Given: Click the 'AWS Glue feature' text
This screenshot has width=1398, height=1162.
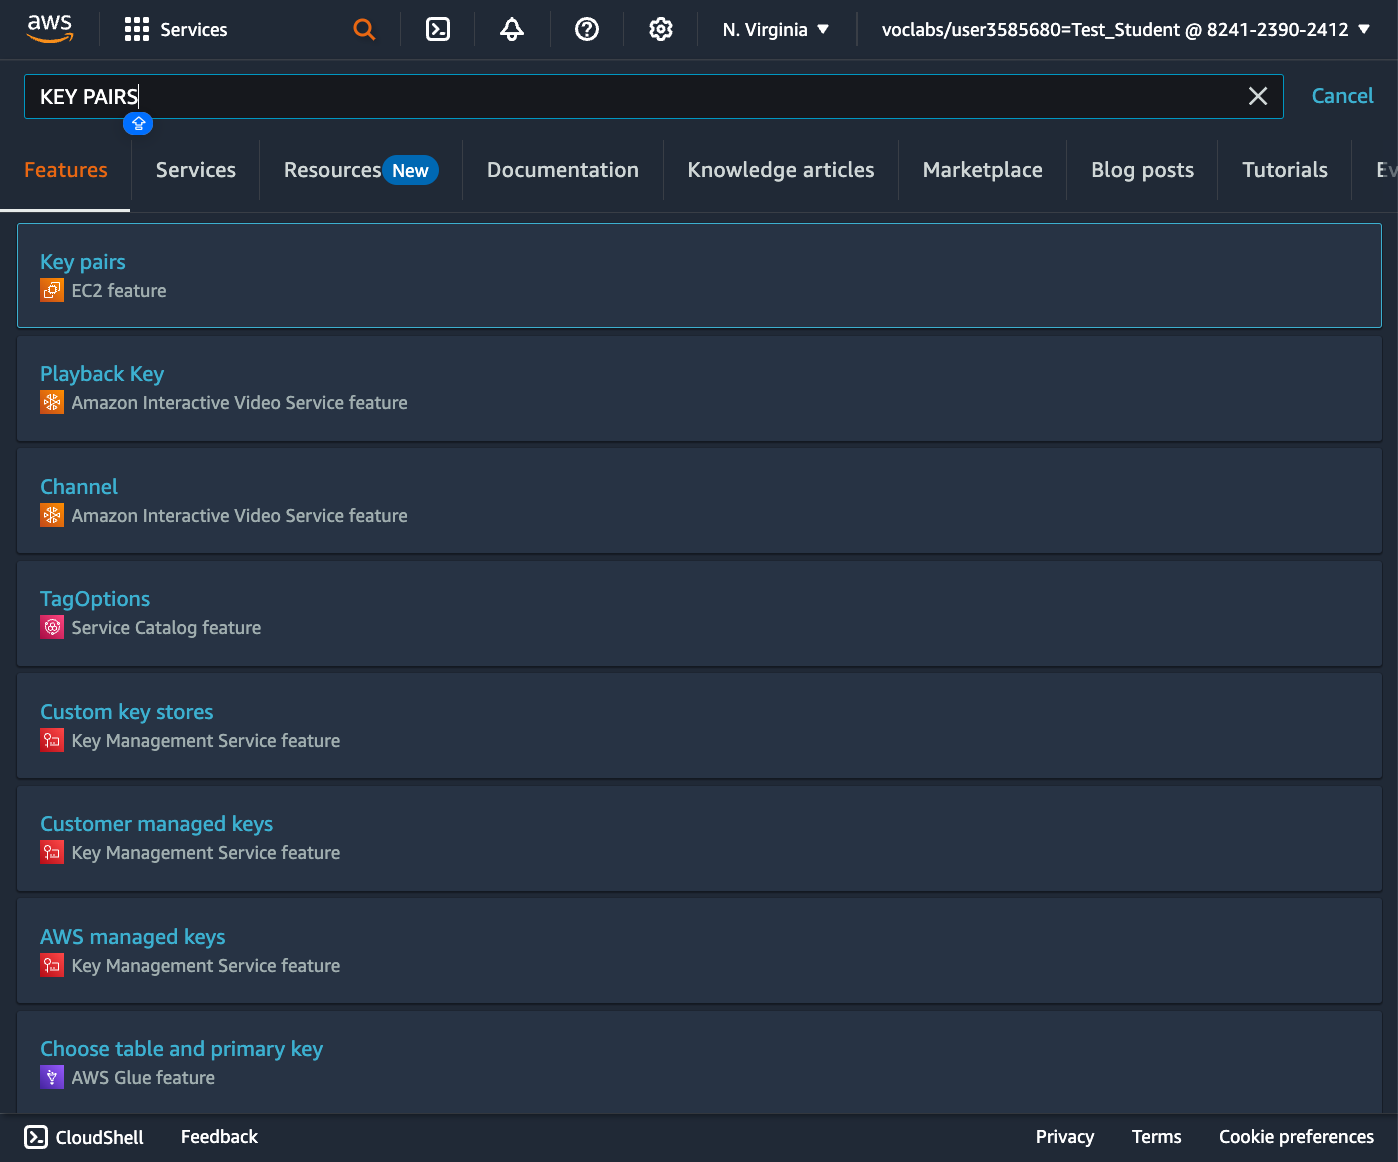Looking at the screenshot, I should pyautogui.click(x=143, y=1078).
